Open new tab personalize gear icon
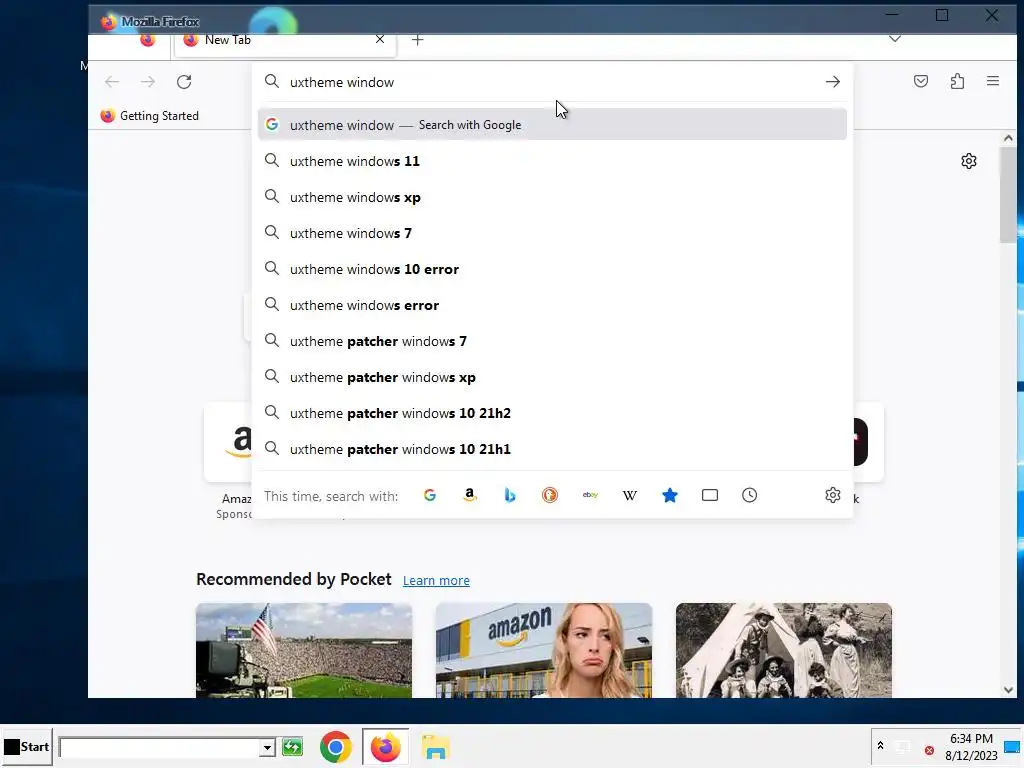Screen dimensions: 1024x768 click(x=968, y=161)
